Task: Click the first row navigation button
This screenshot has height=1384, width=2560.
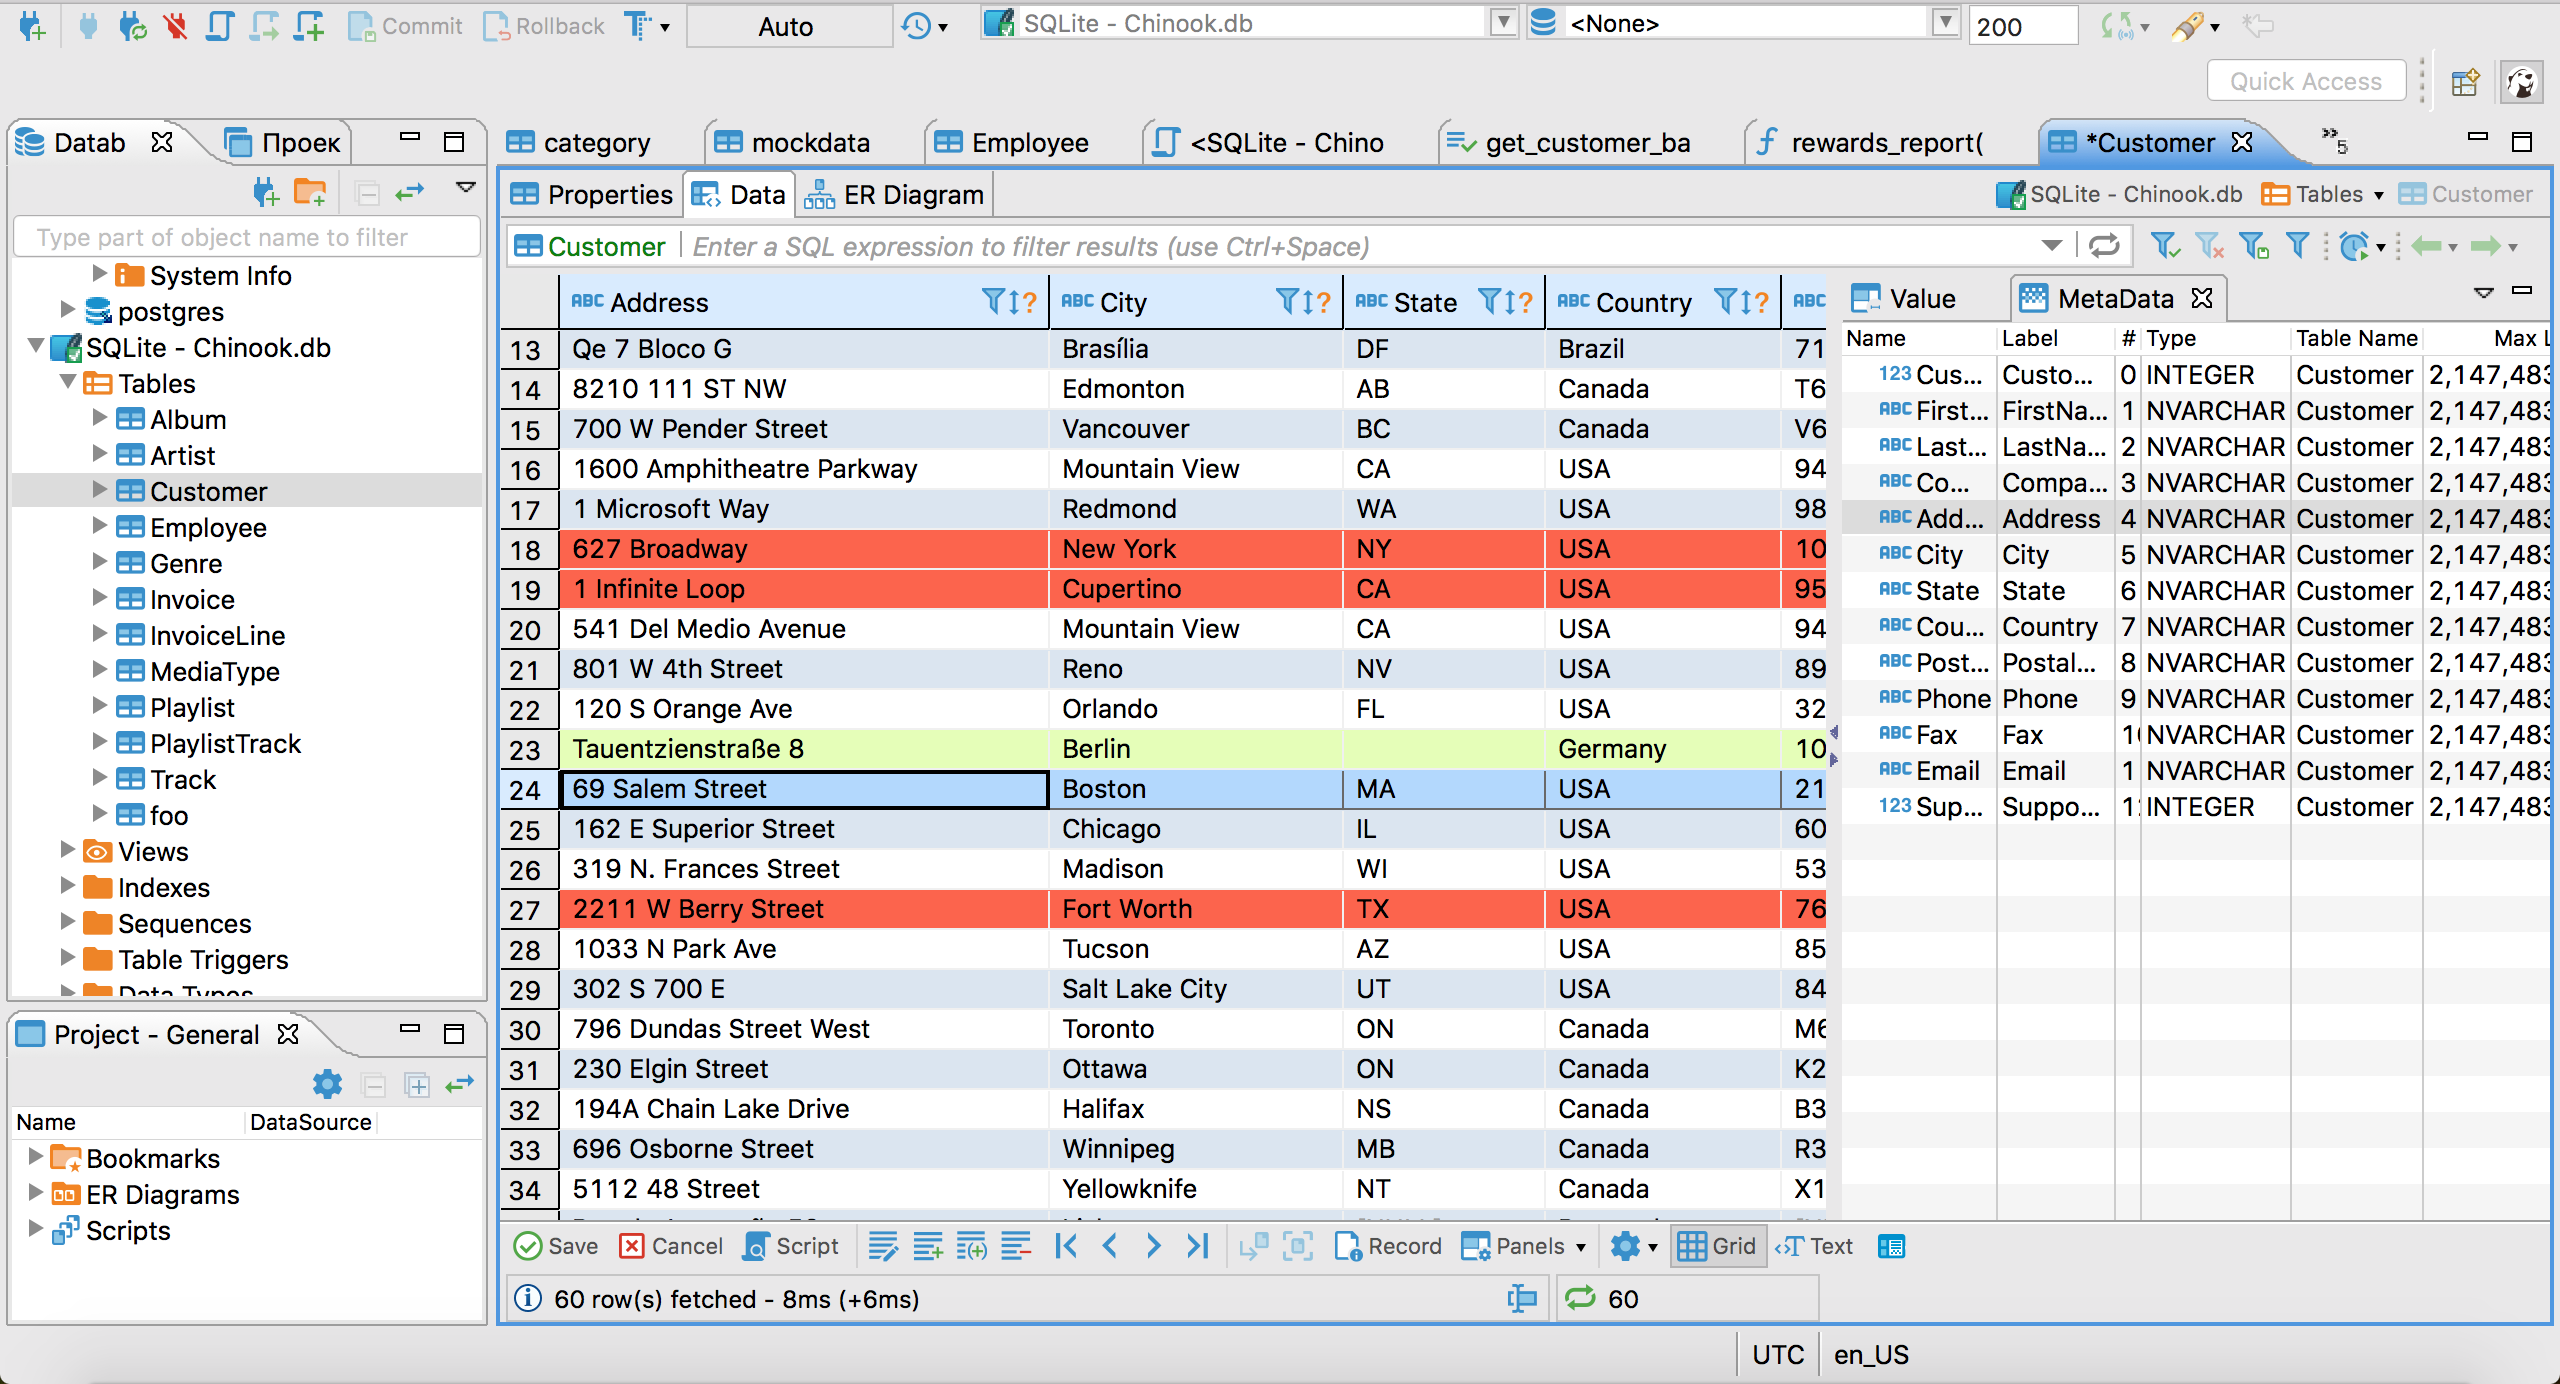Action: point(1065,1246)
